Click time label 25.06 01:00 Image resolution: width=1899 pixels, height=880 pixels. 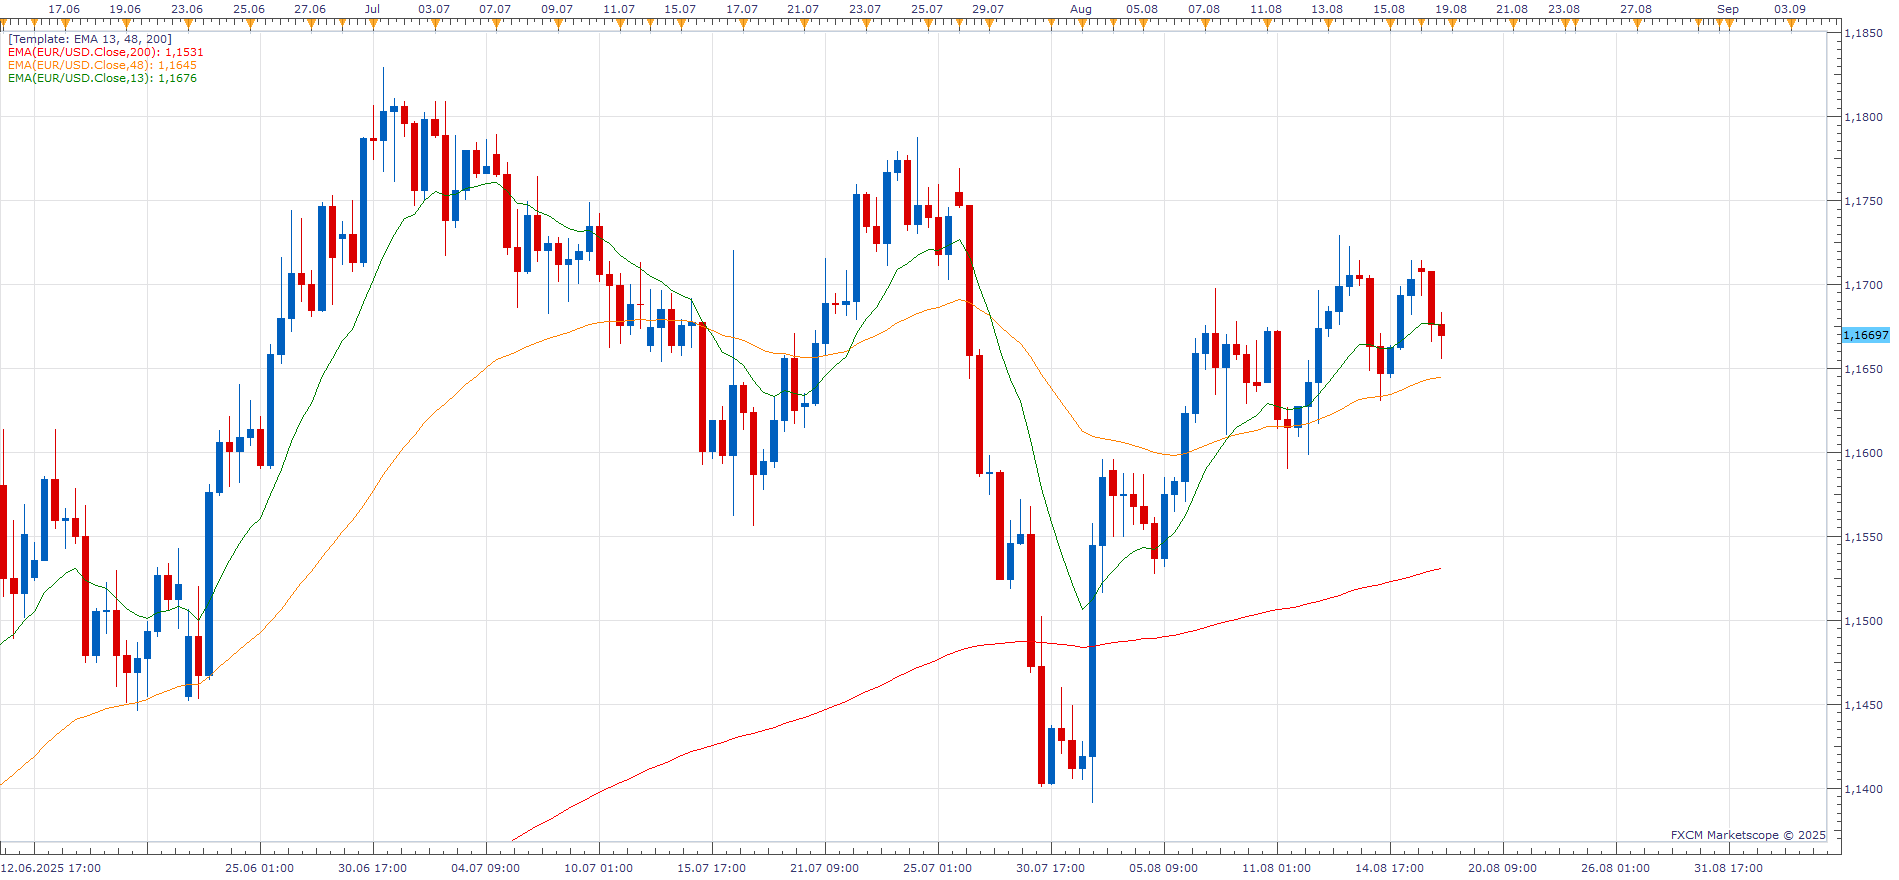click(x=259, y=868)
